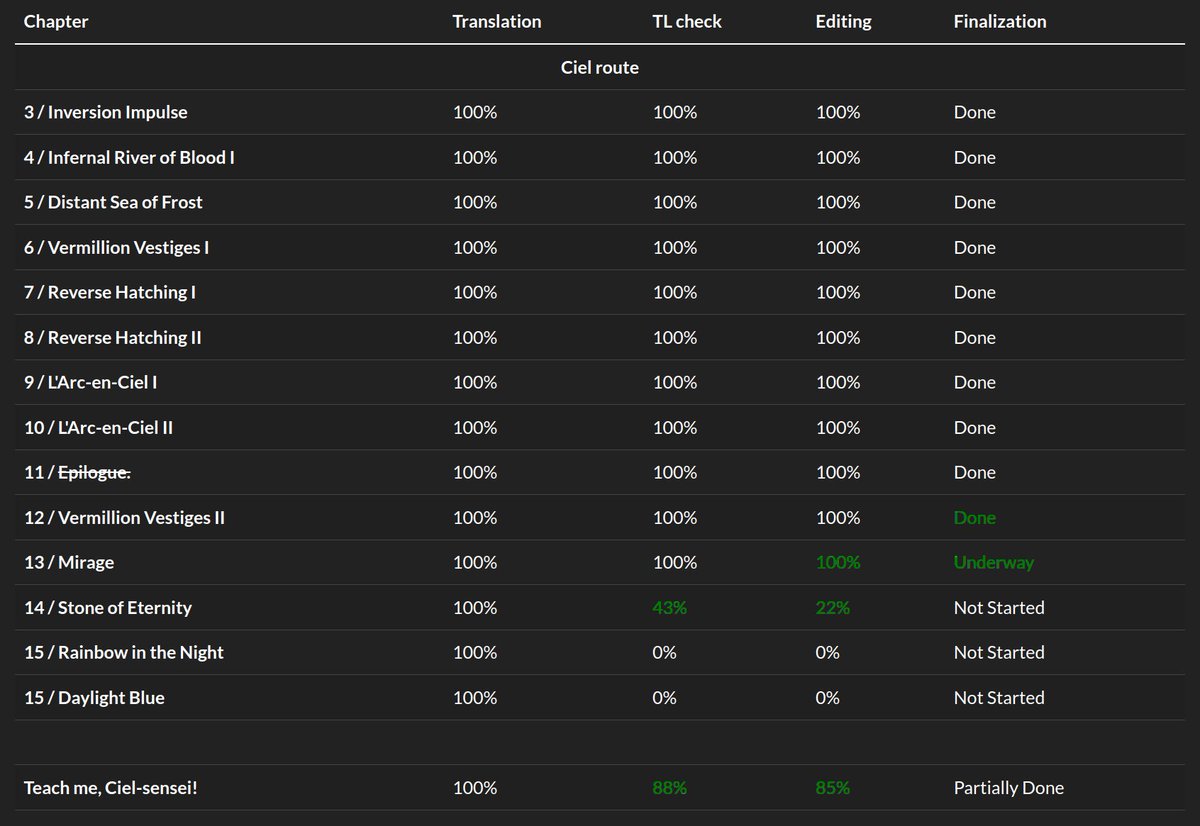Select the Ciel route section heading
The width and height of the screenshot is (1200, 826).
(x=600, y=67)
